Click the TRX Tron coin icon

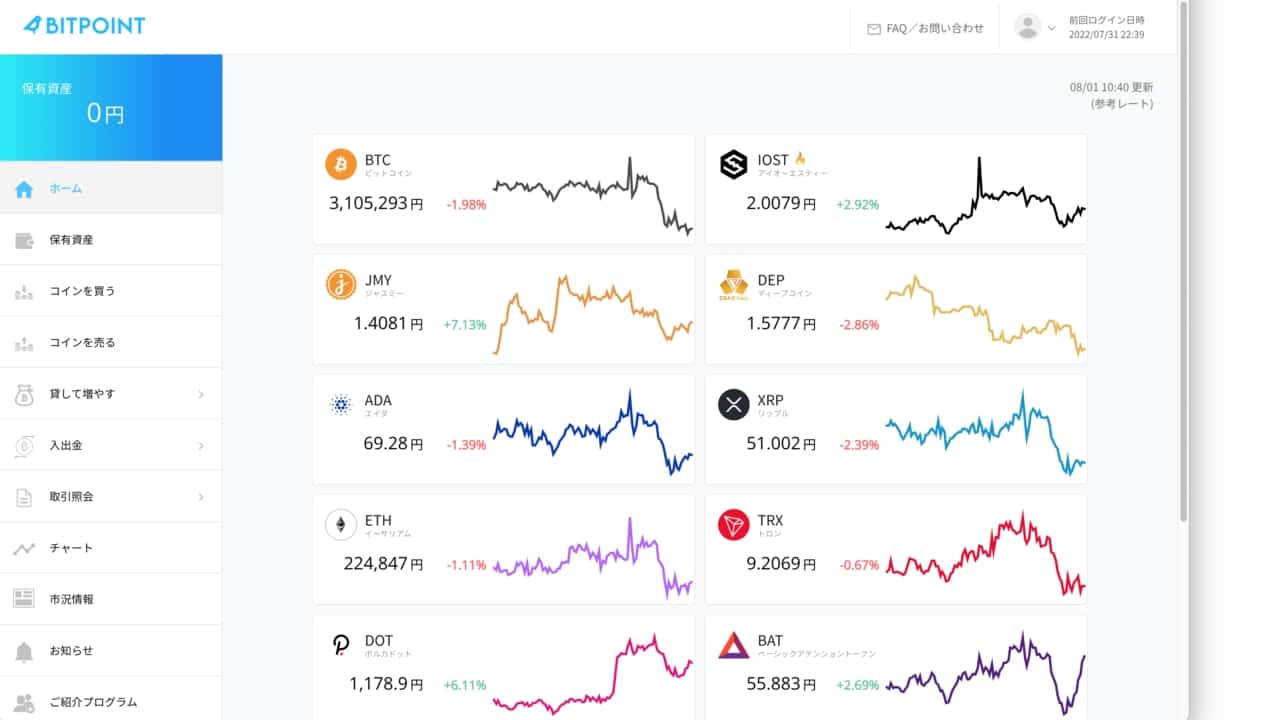pyautogui.click(x=734, y=524)
